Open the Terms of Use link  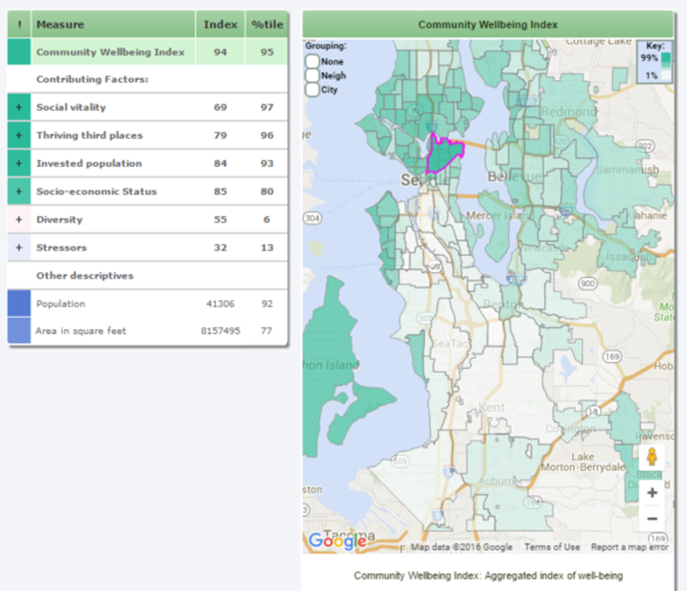click(551, 547)
